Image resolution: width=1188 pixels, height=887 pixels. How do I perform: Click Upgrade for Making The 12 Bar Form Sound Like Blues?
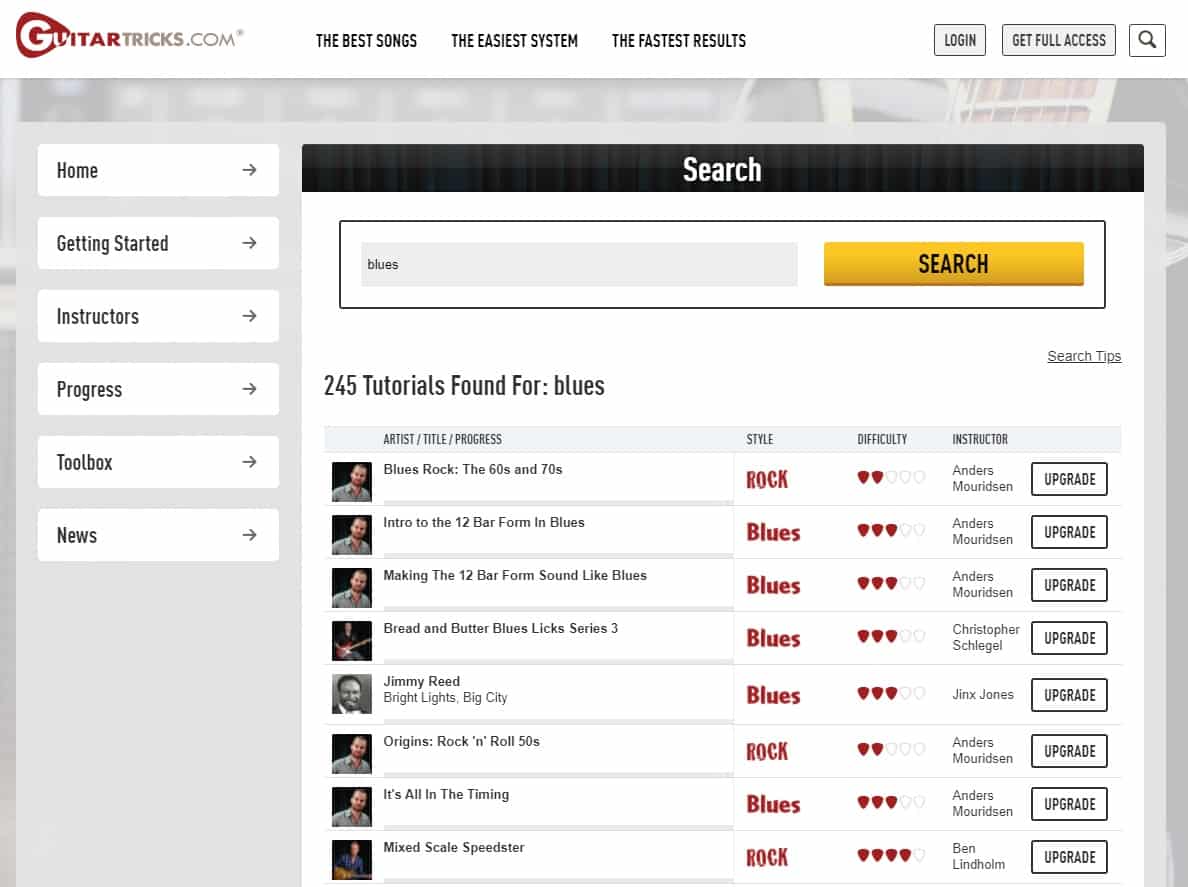tap(1069, 585)
